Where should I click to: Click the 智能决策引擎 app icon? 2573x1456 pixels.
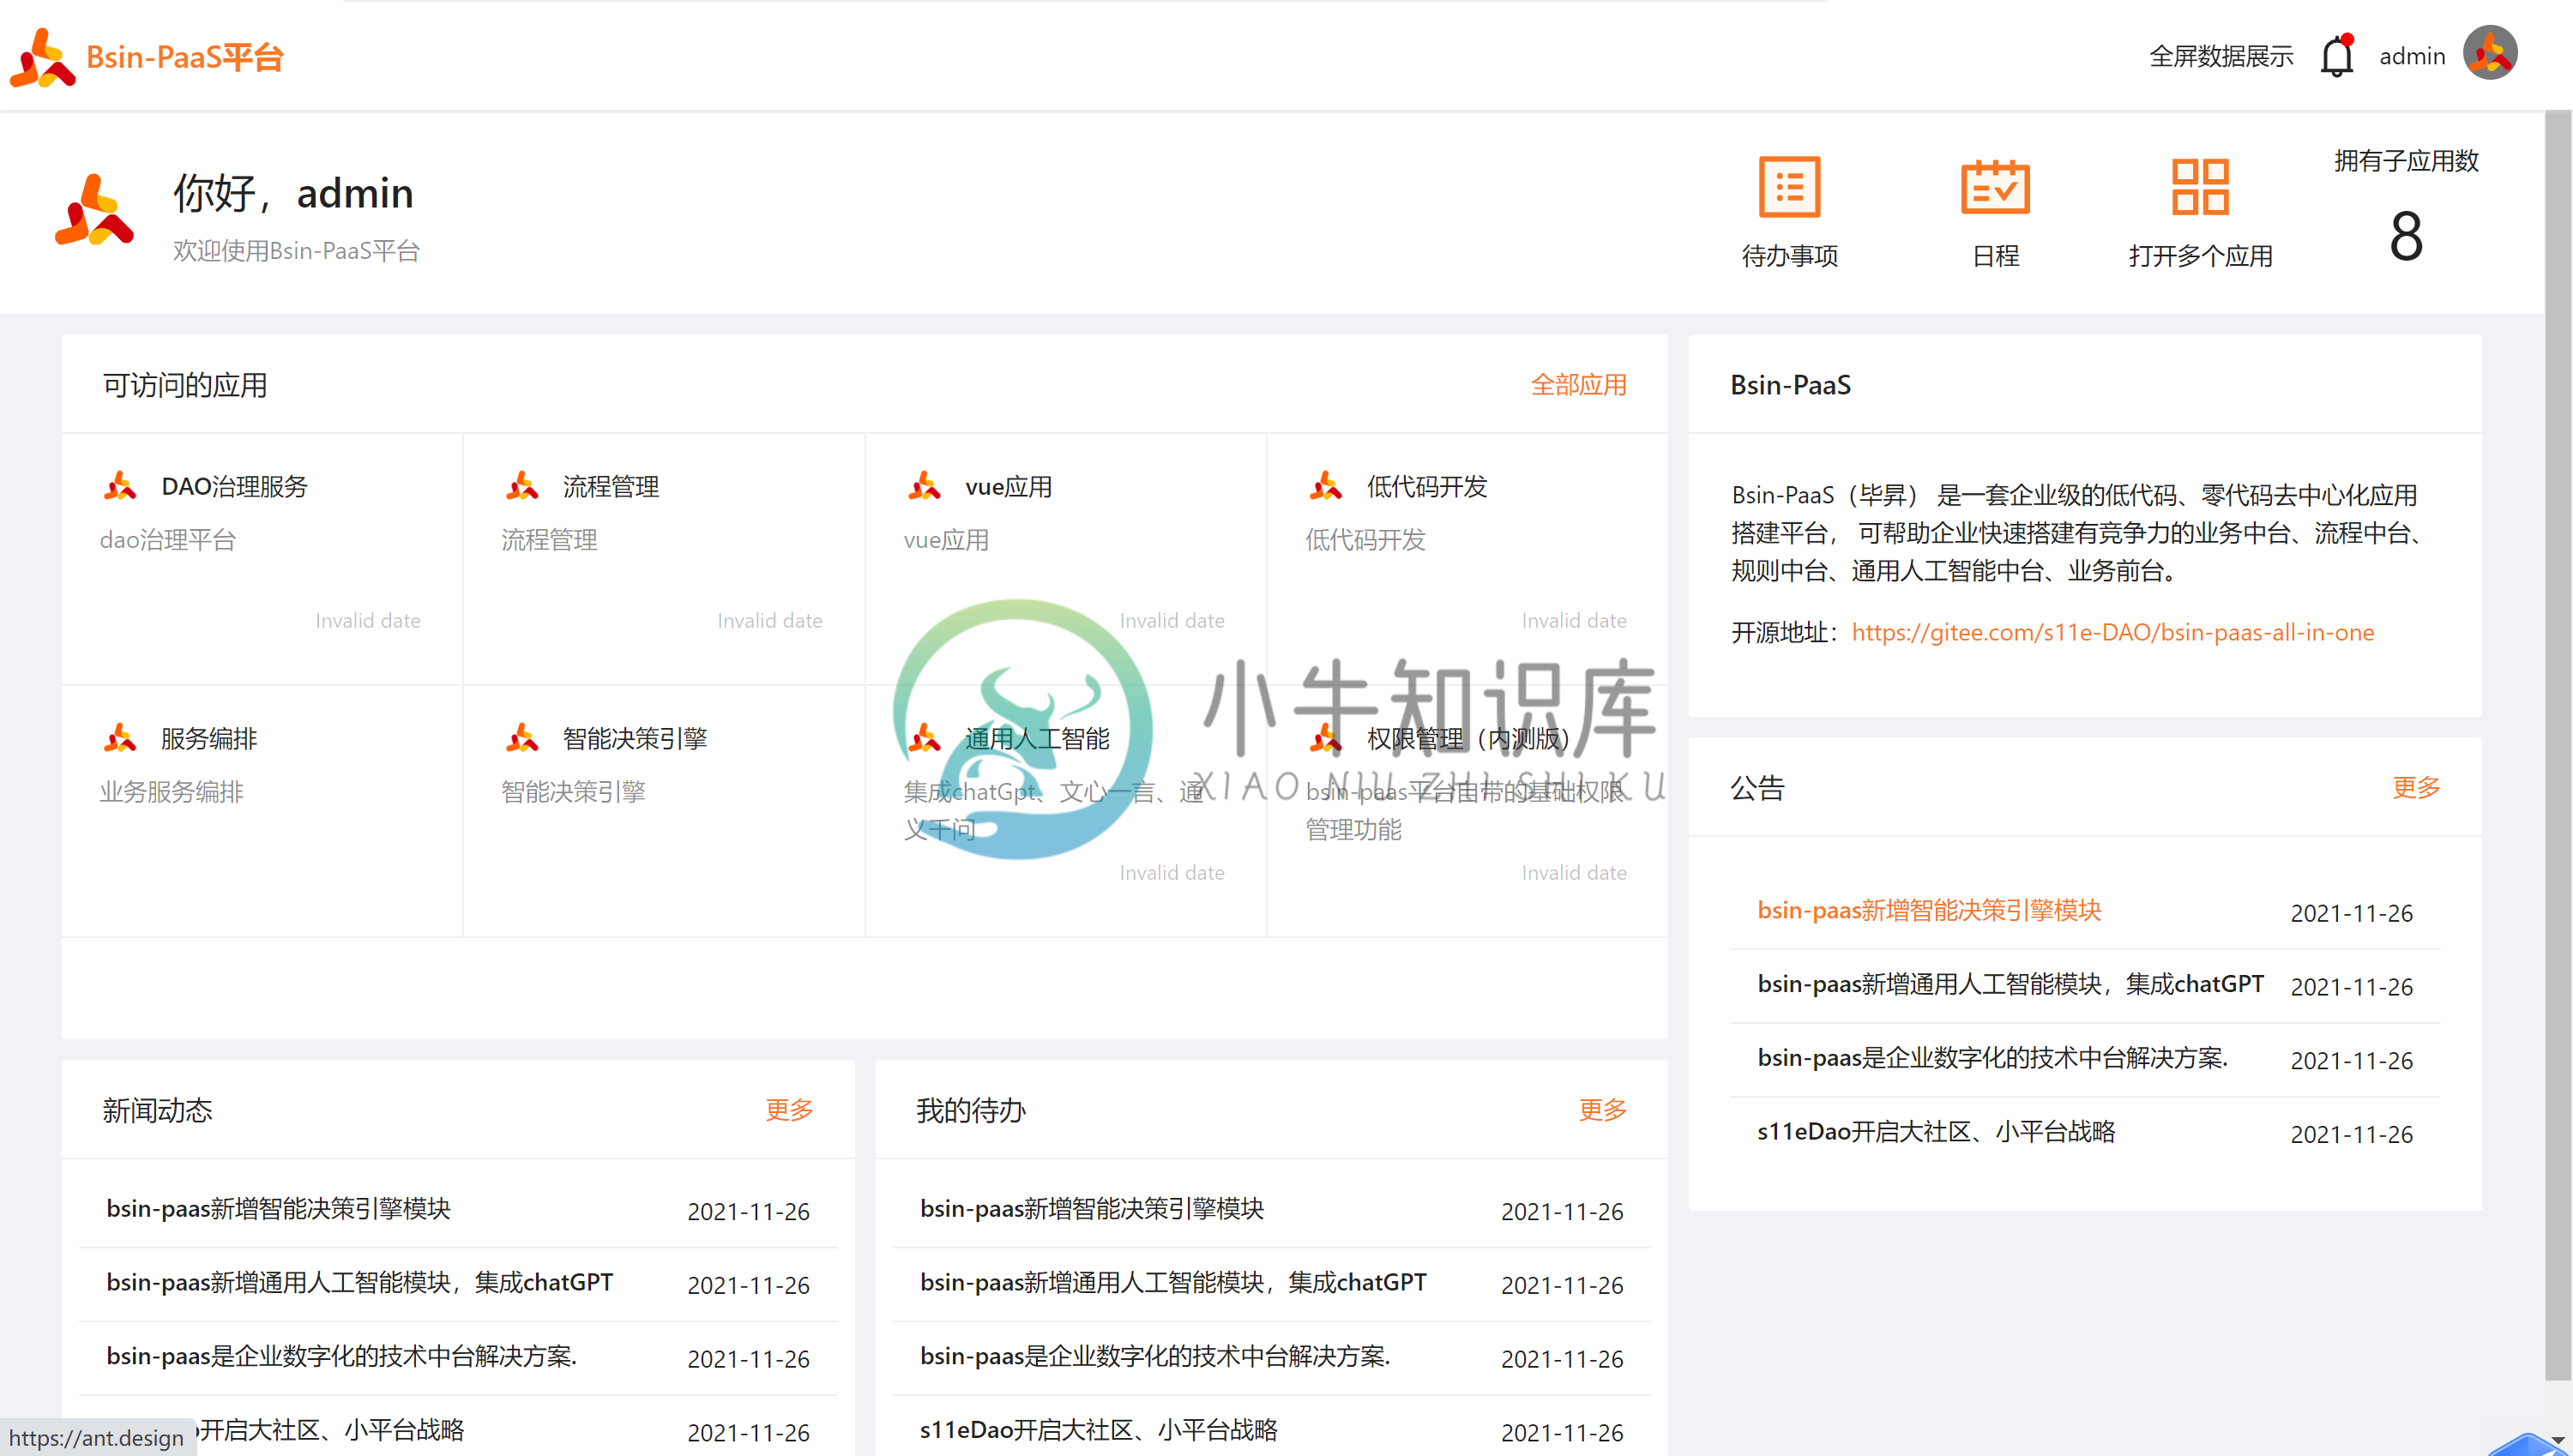(522, 738)
